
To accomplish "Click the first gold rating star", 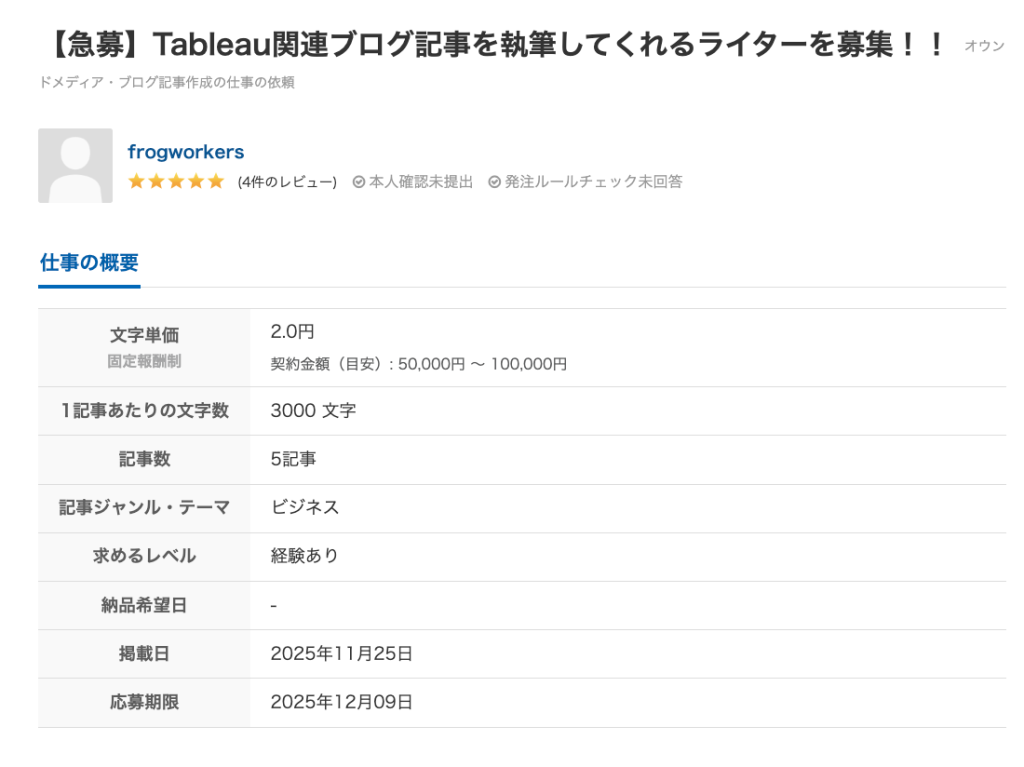I will [137, 182].
